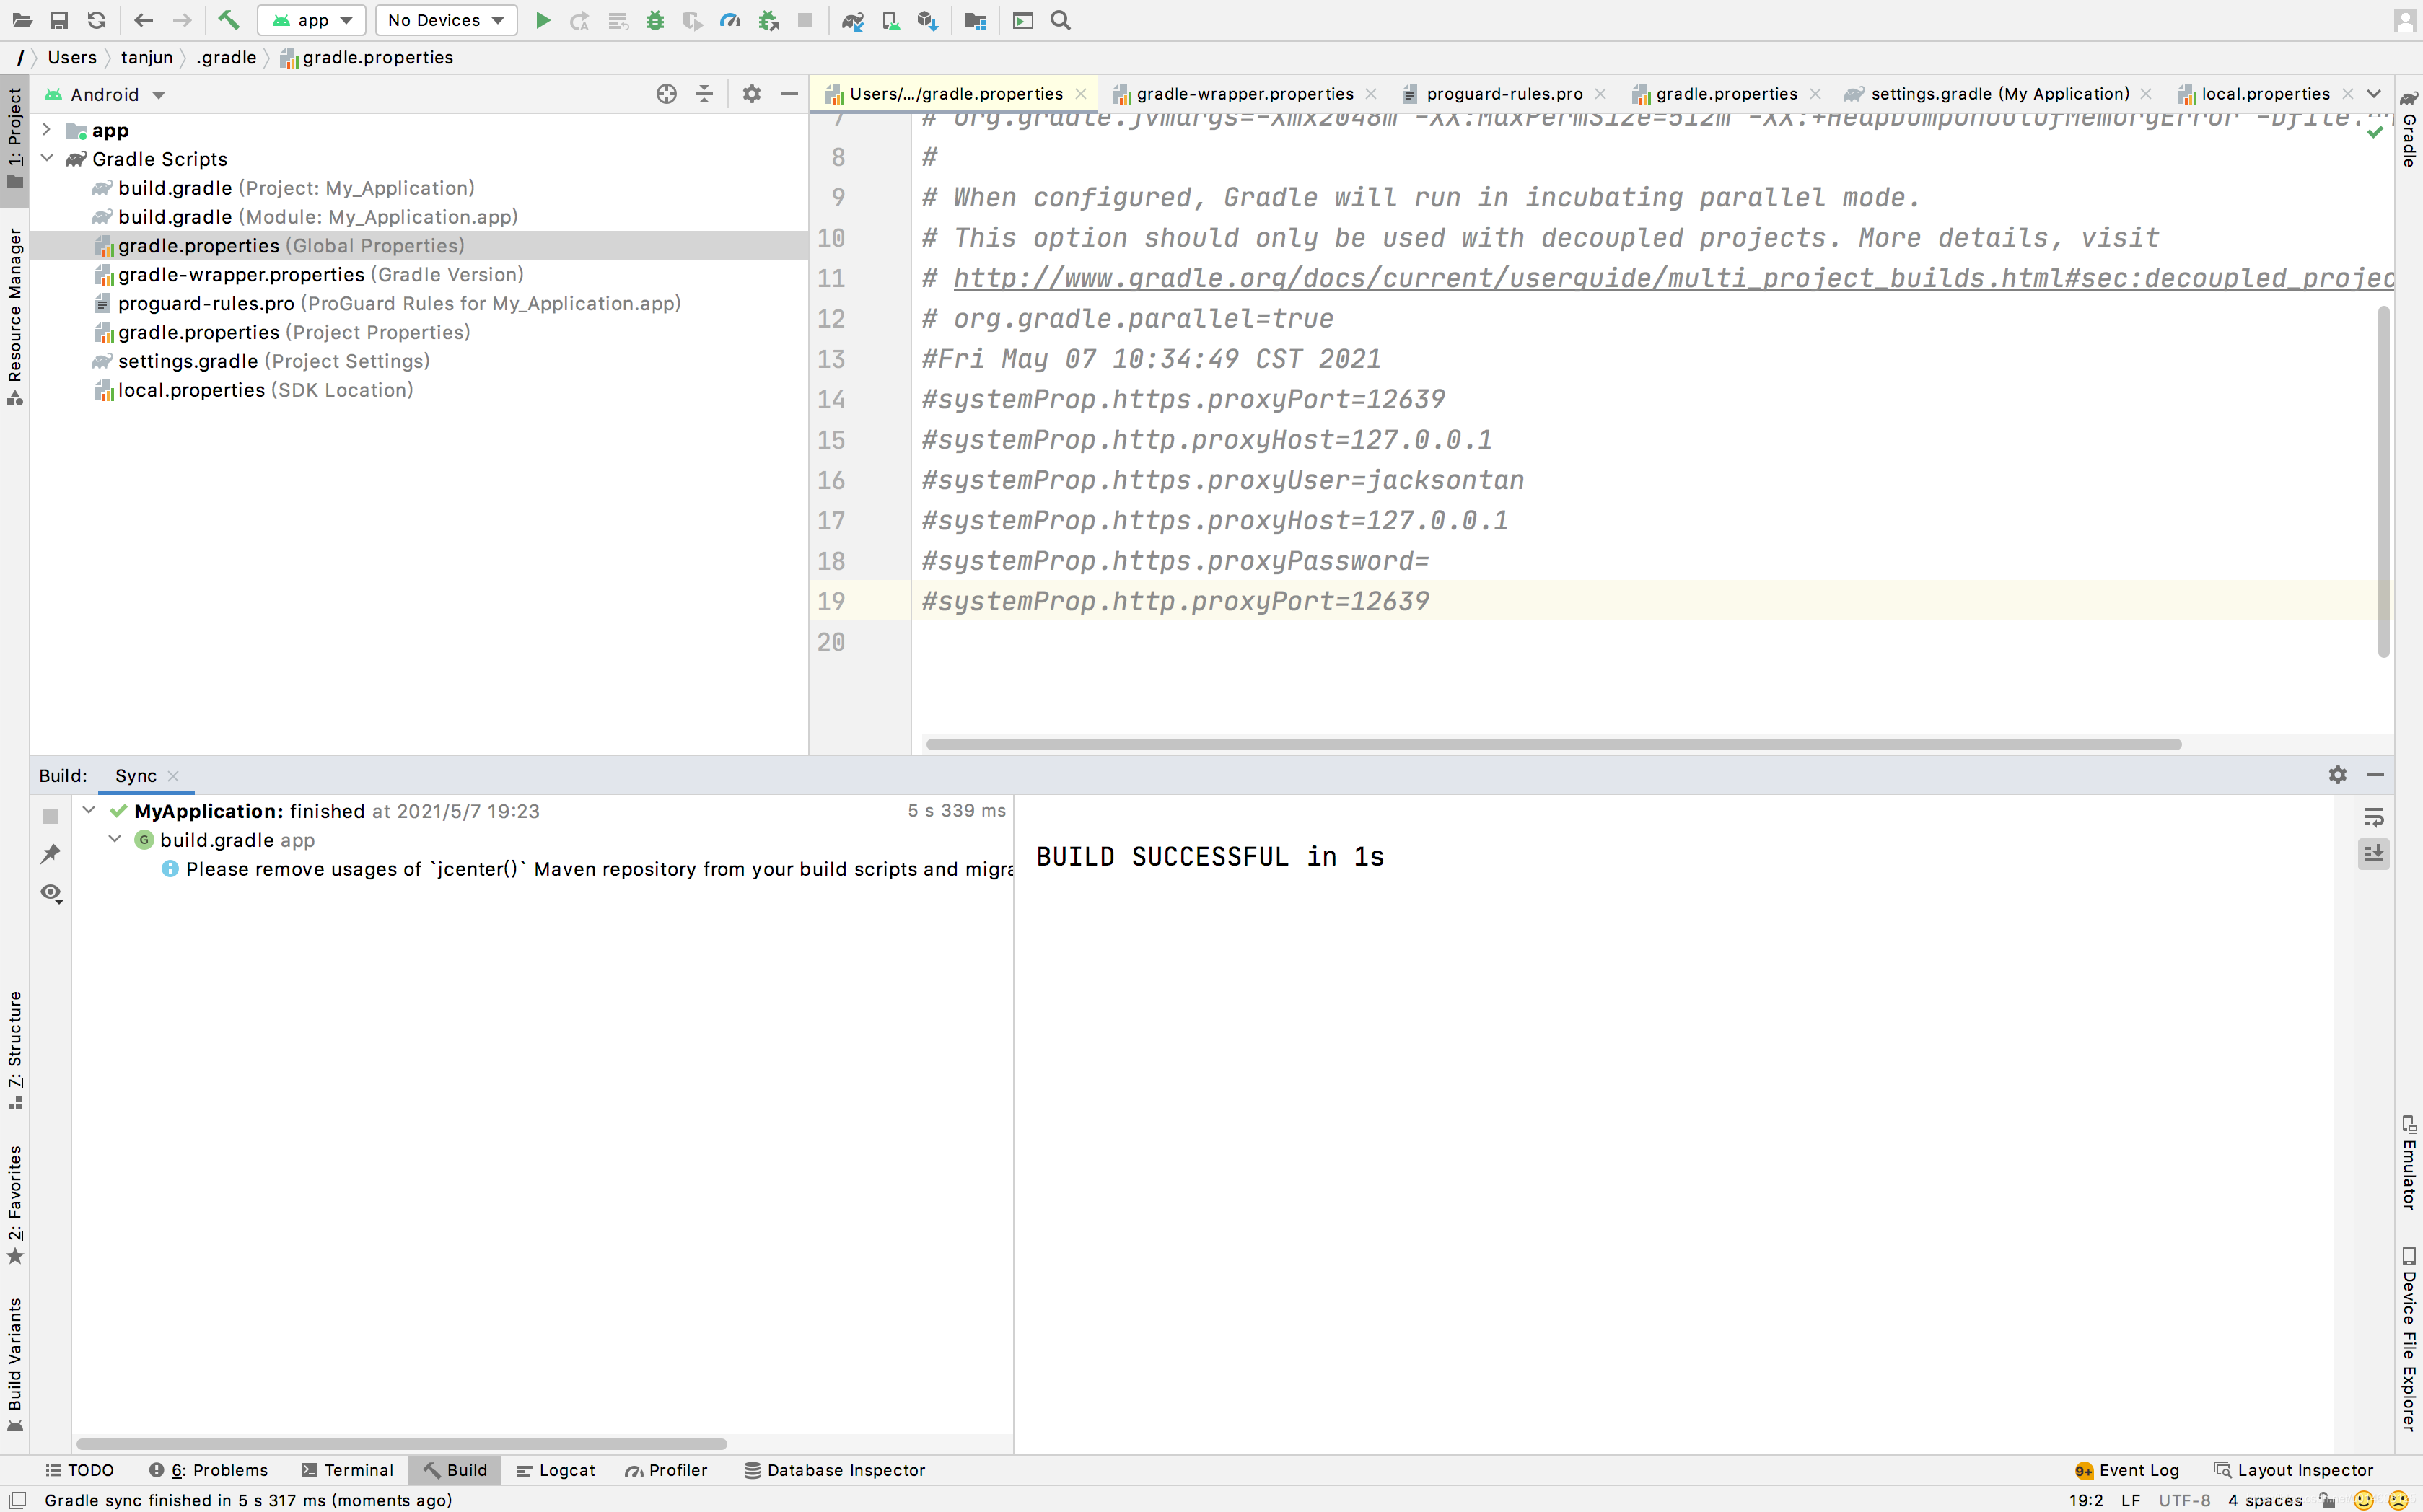
Task: Select opened file with the target icon
Action: (667, 94)
